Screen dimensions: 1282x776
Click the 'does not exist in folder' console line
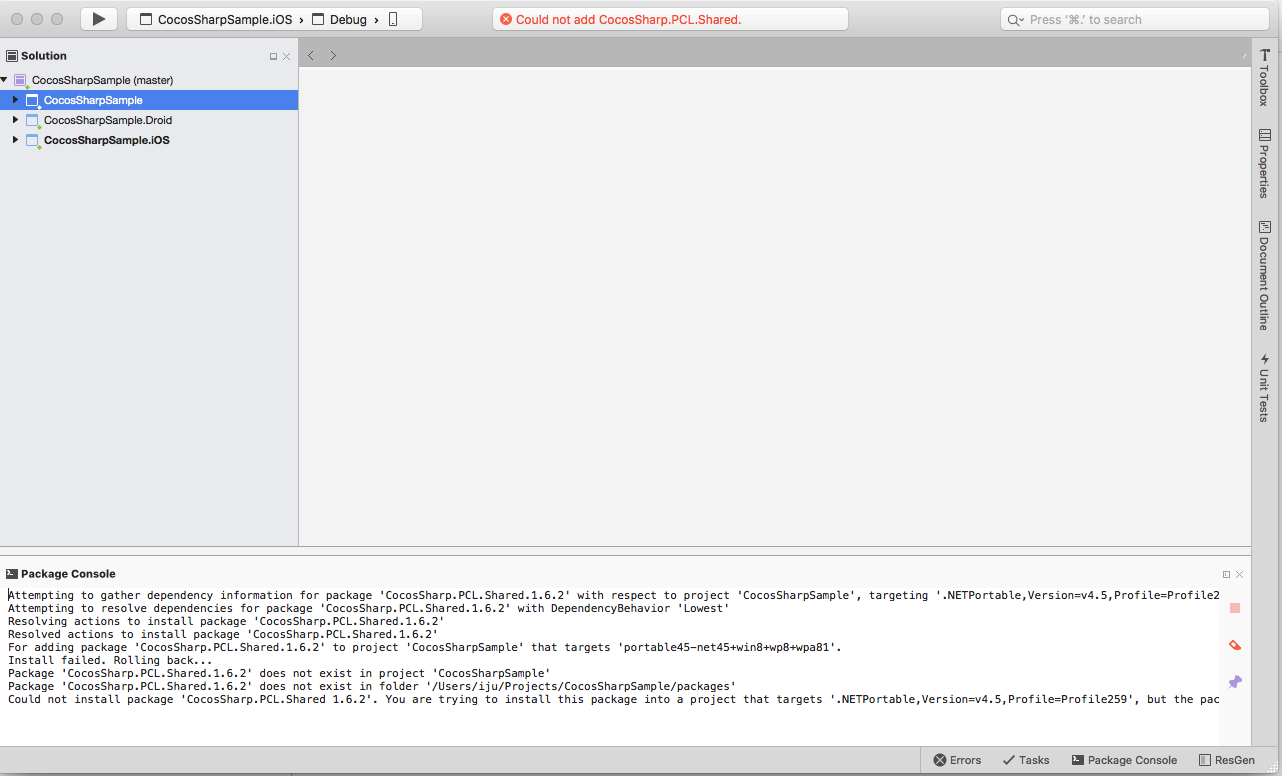[371, 686]
